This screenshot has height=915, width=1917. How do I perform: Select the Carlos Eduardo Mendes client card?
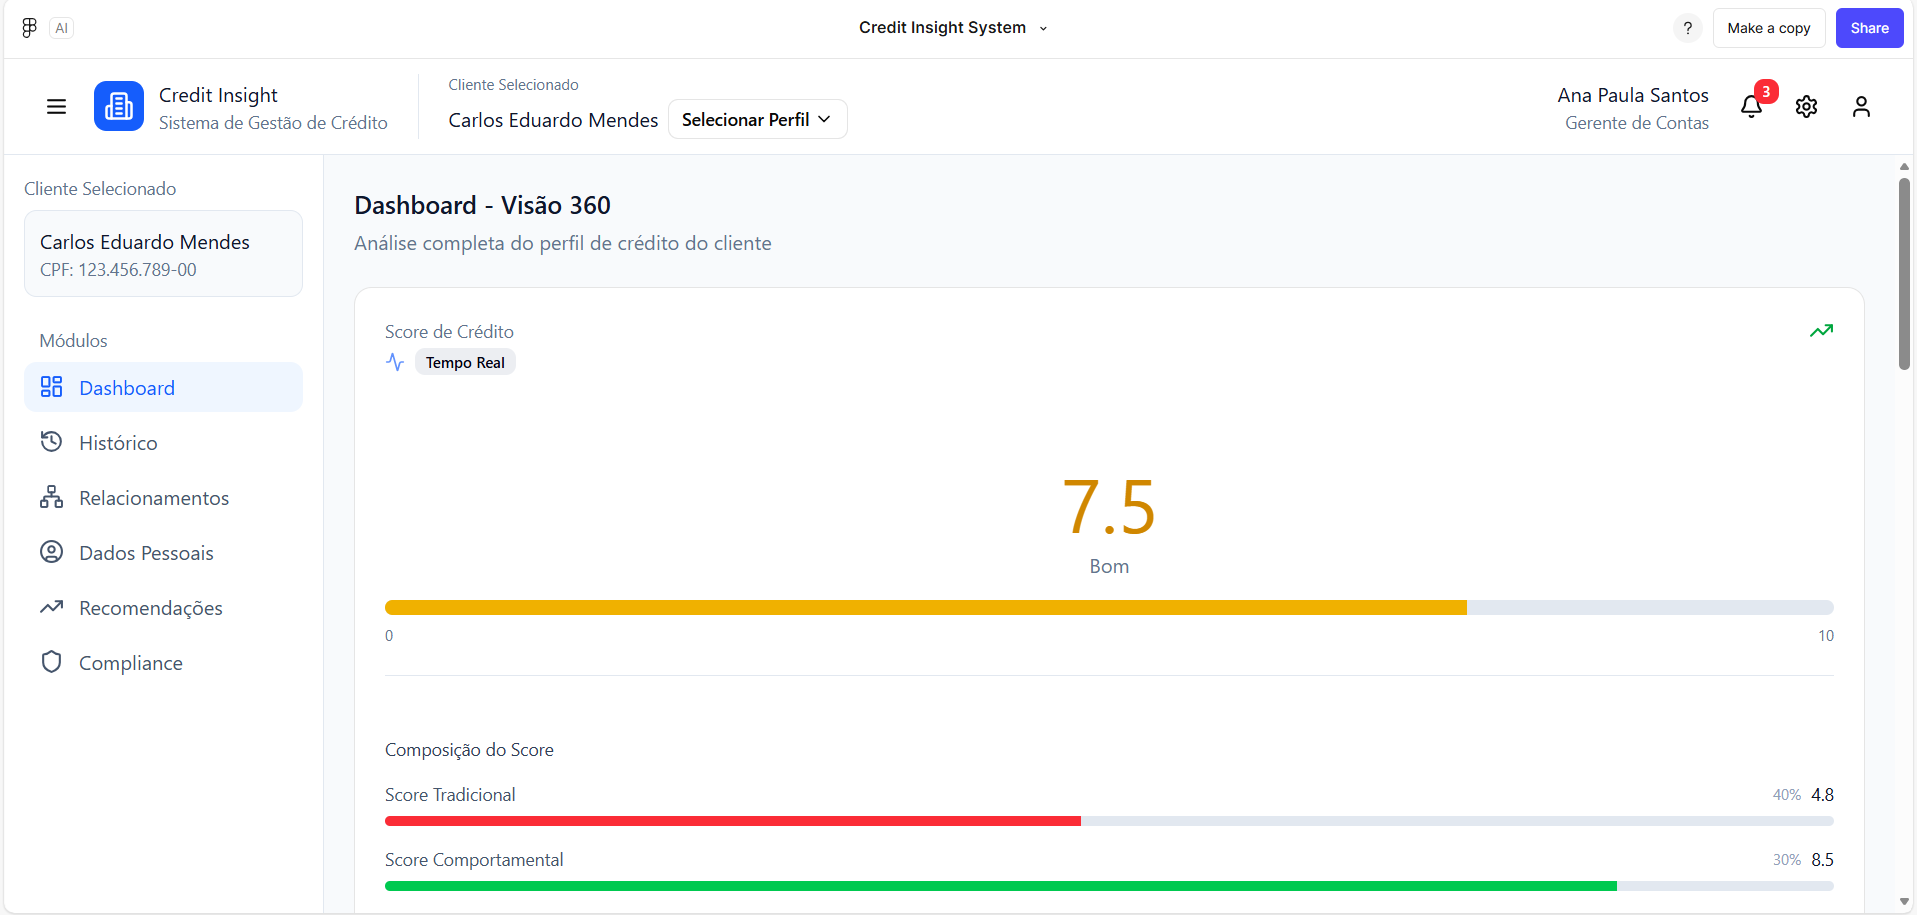coord(163,254)
